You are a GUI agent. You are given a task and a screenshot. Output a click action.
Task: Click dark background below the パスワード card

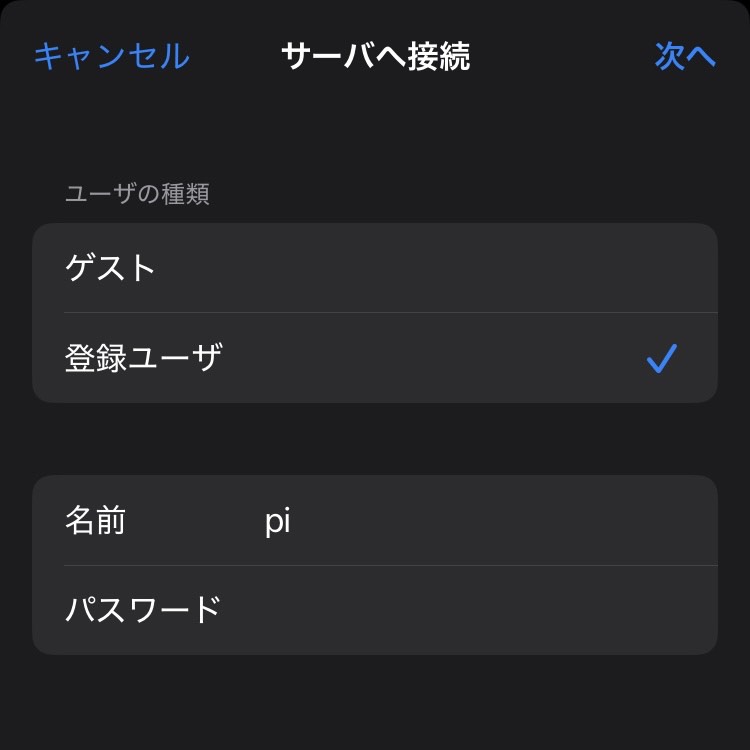coord(375,702)
